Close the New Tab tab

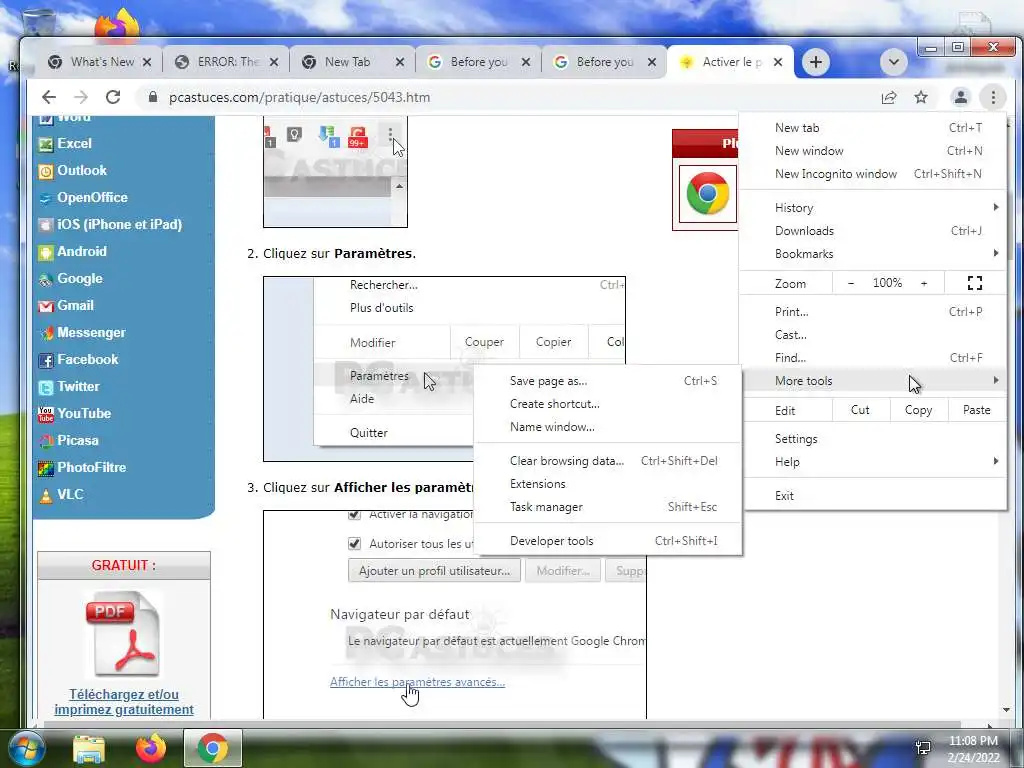400,62
